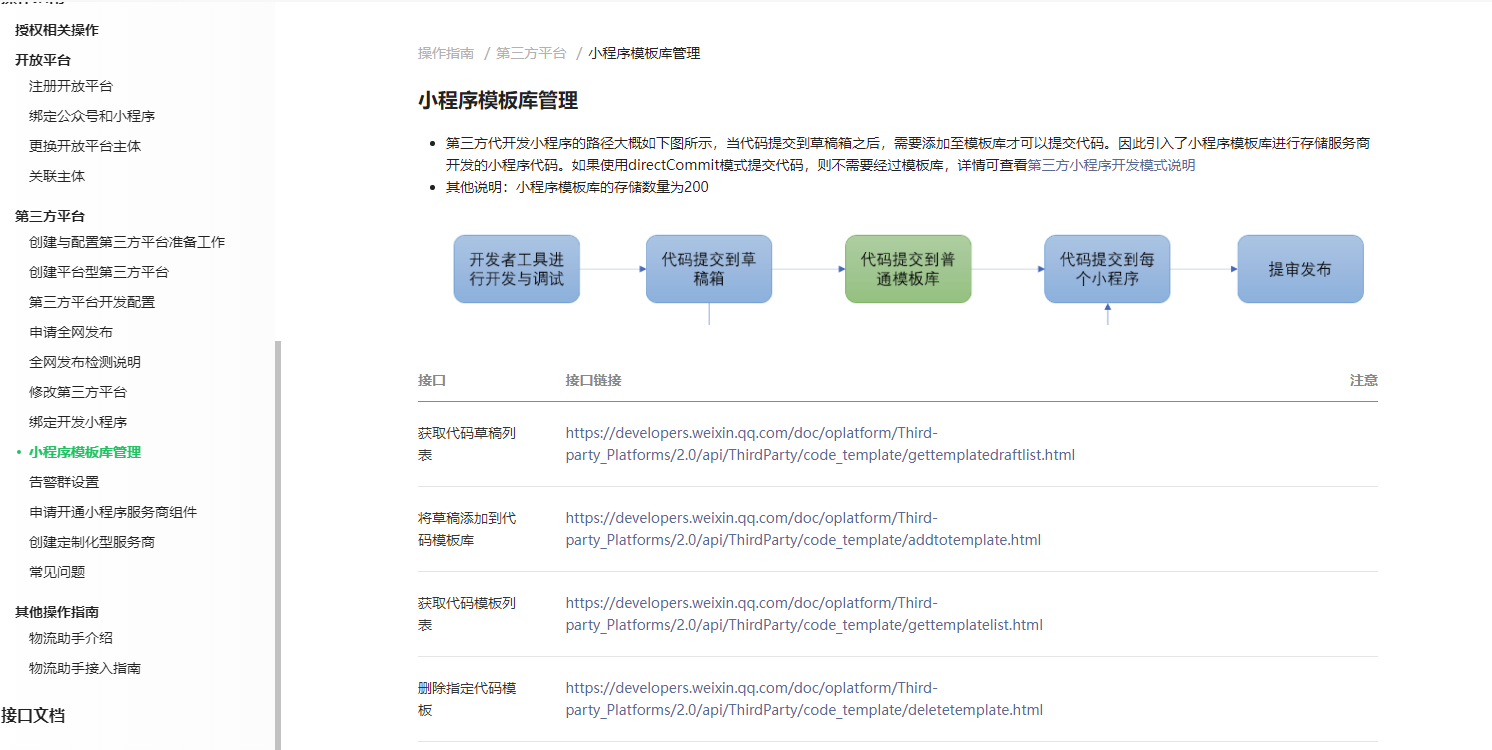Open 告警群设置 in sidebar
This screenshot has height=750, width=1492.
(x=64, y=482)
